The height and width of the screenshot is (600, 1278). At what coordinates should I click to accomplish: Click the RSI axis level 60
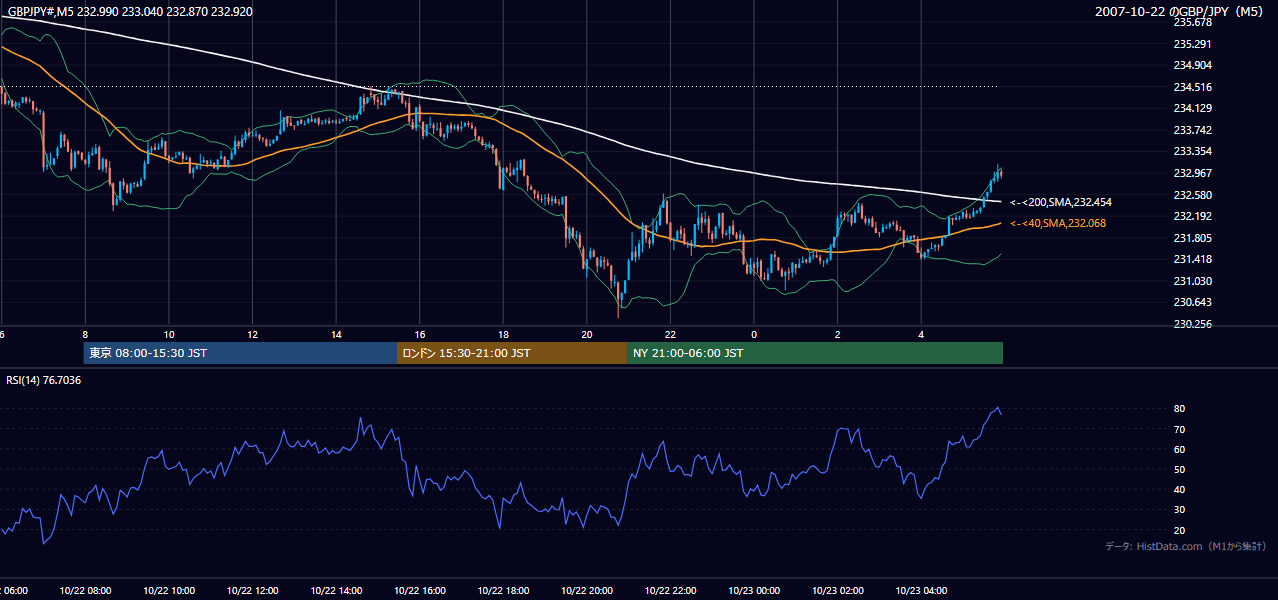(x=1180, y=449)
